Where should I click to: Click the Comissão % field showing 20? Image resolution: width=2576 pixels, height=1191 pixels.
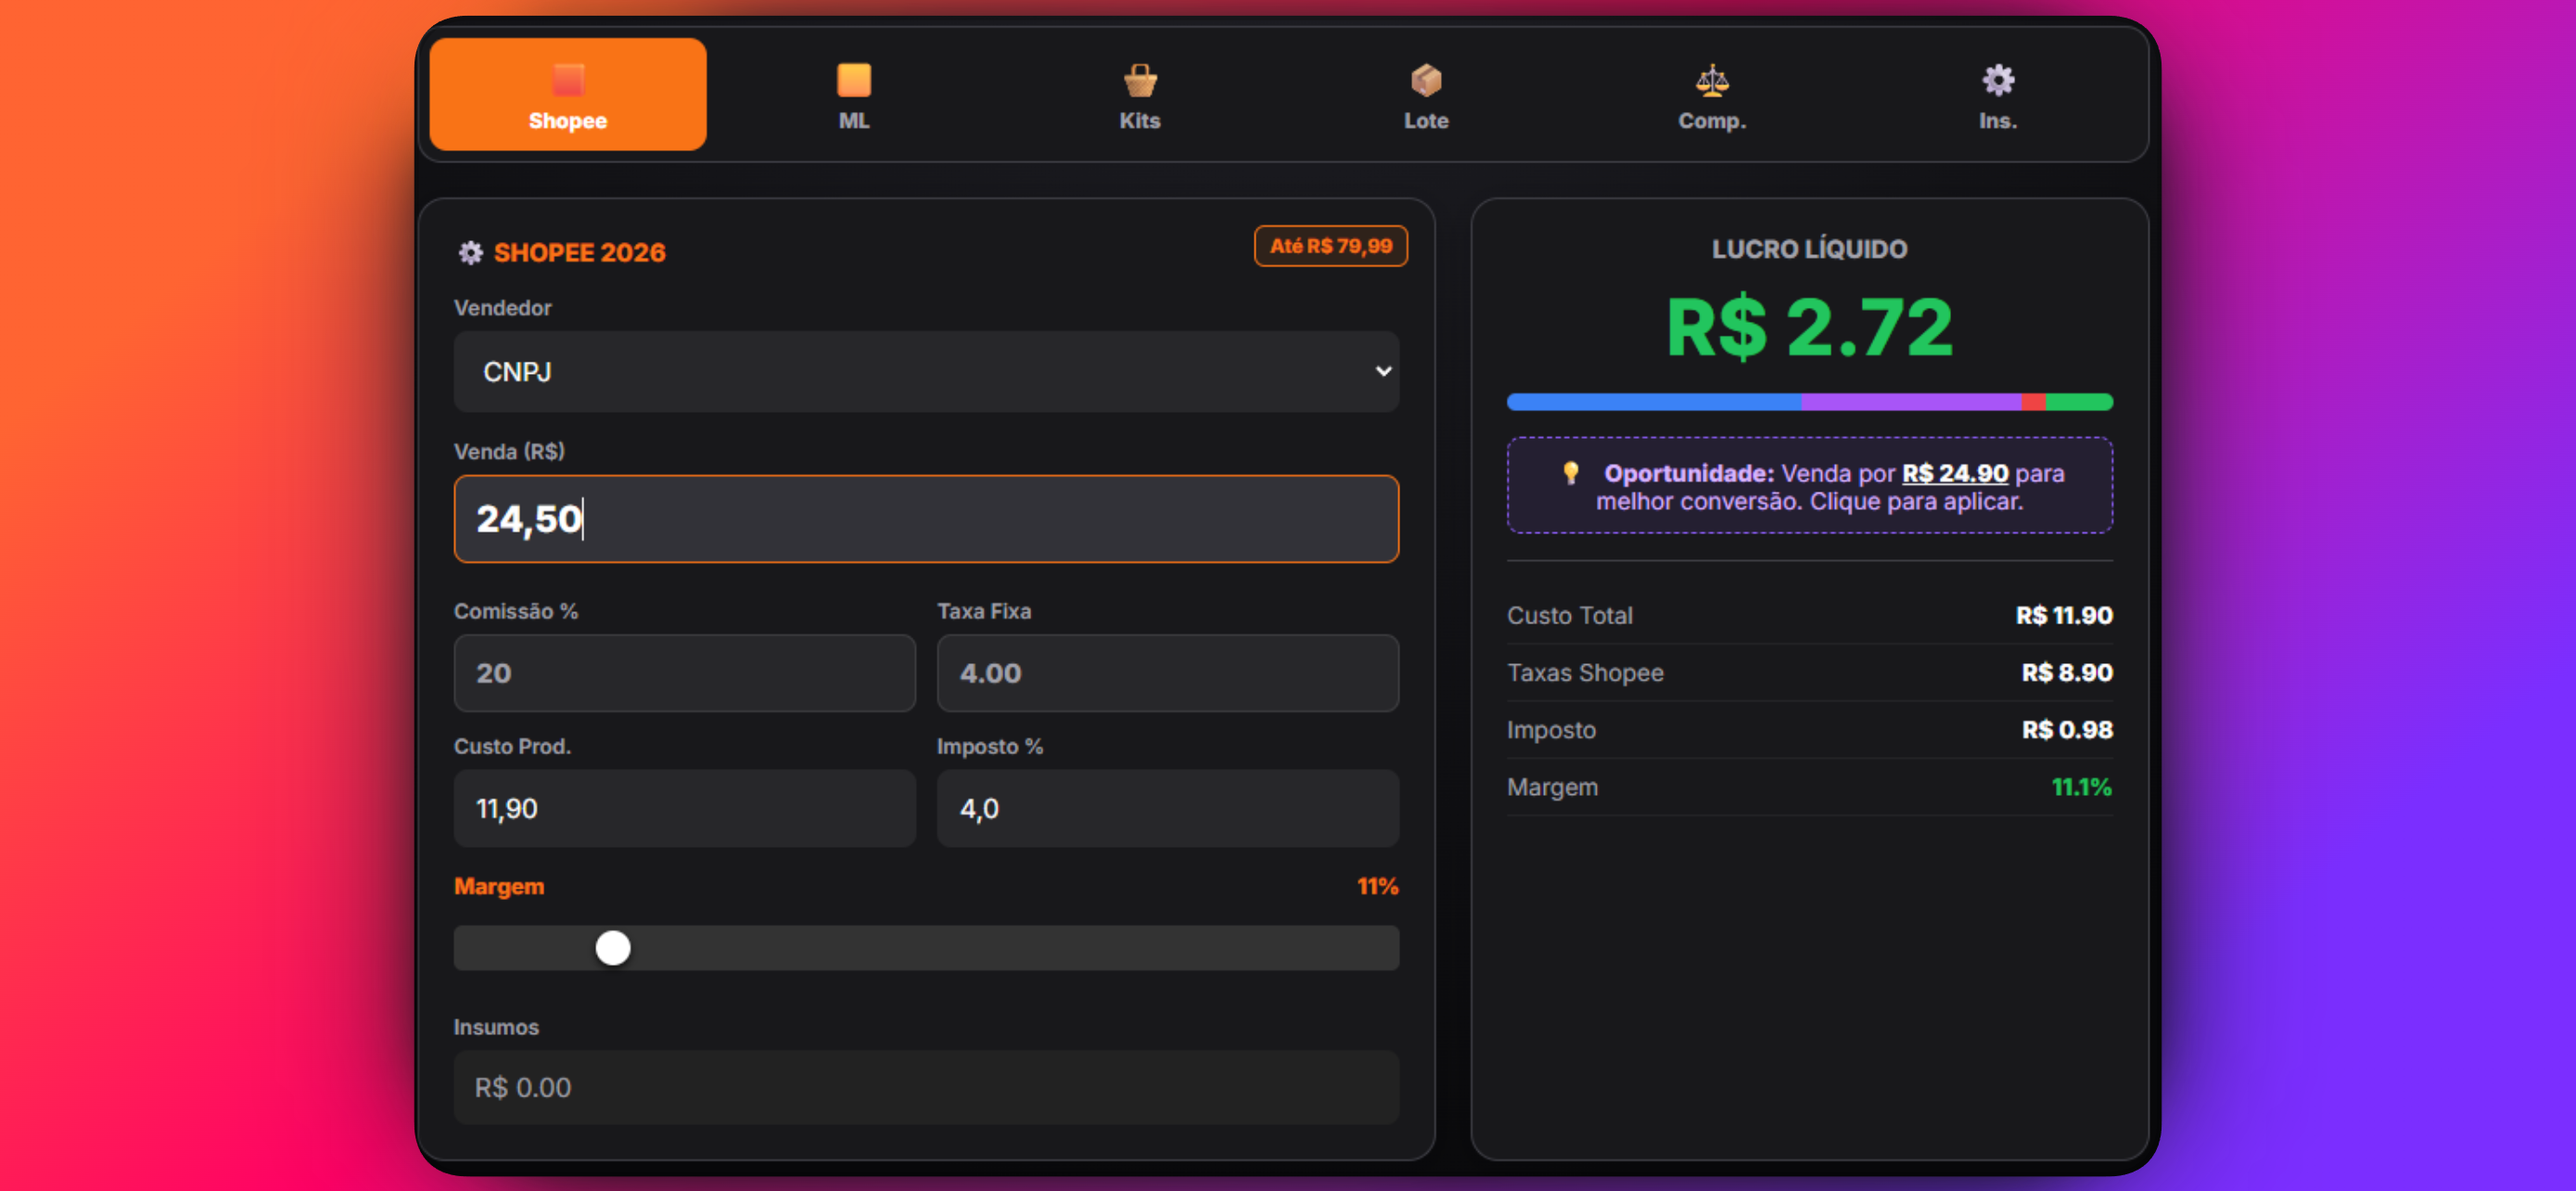[x=684, y=673]
